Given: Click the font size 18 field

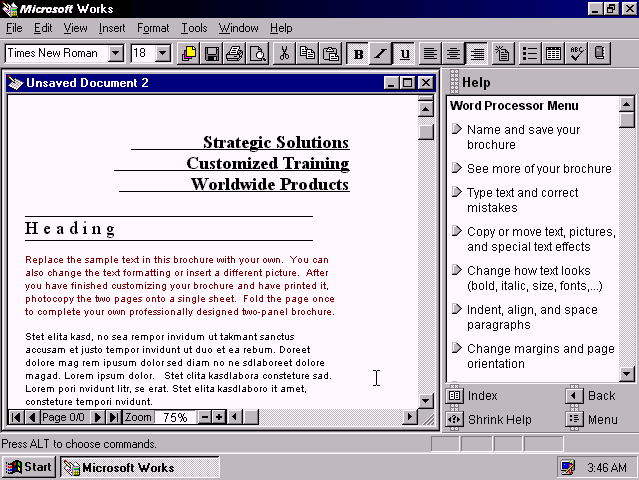Looking at the screenshot, I should (143, 53).
